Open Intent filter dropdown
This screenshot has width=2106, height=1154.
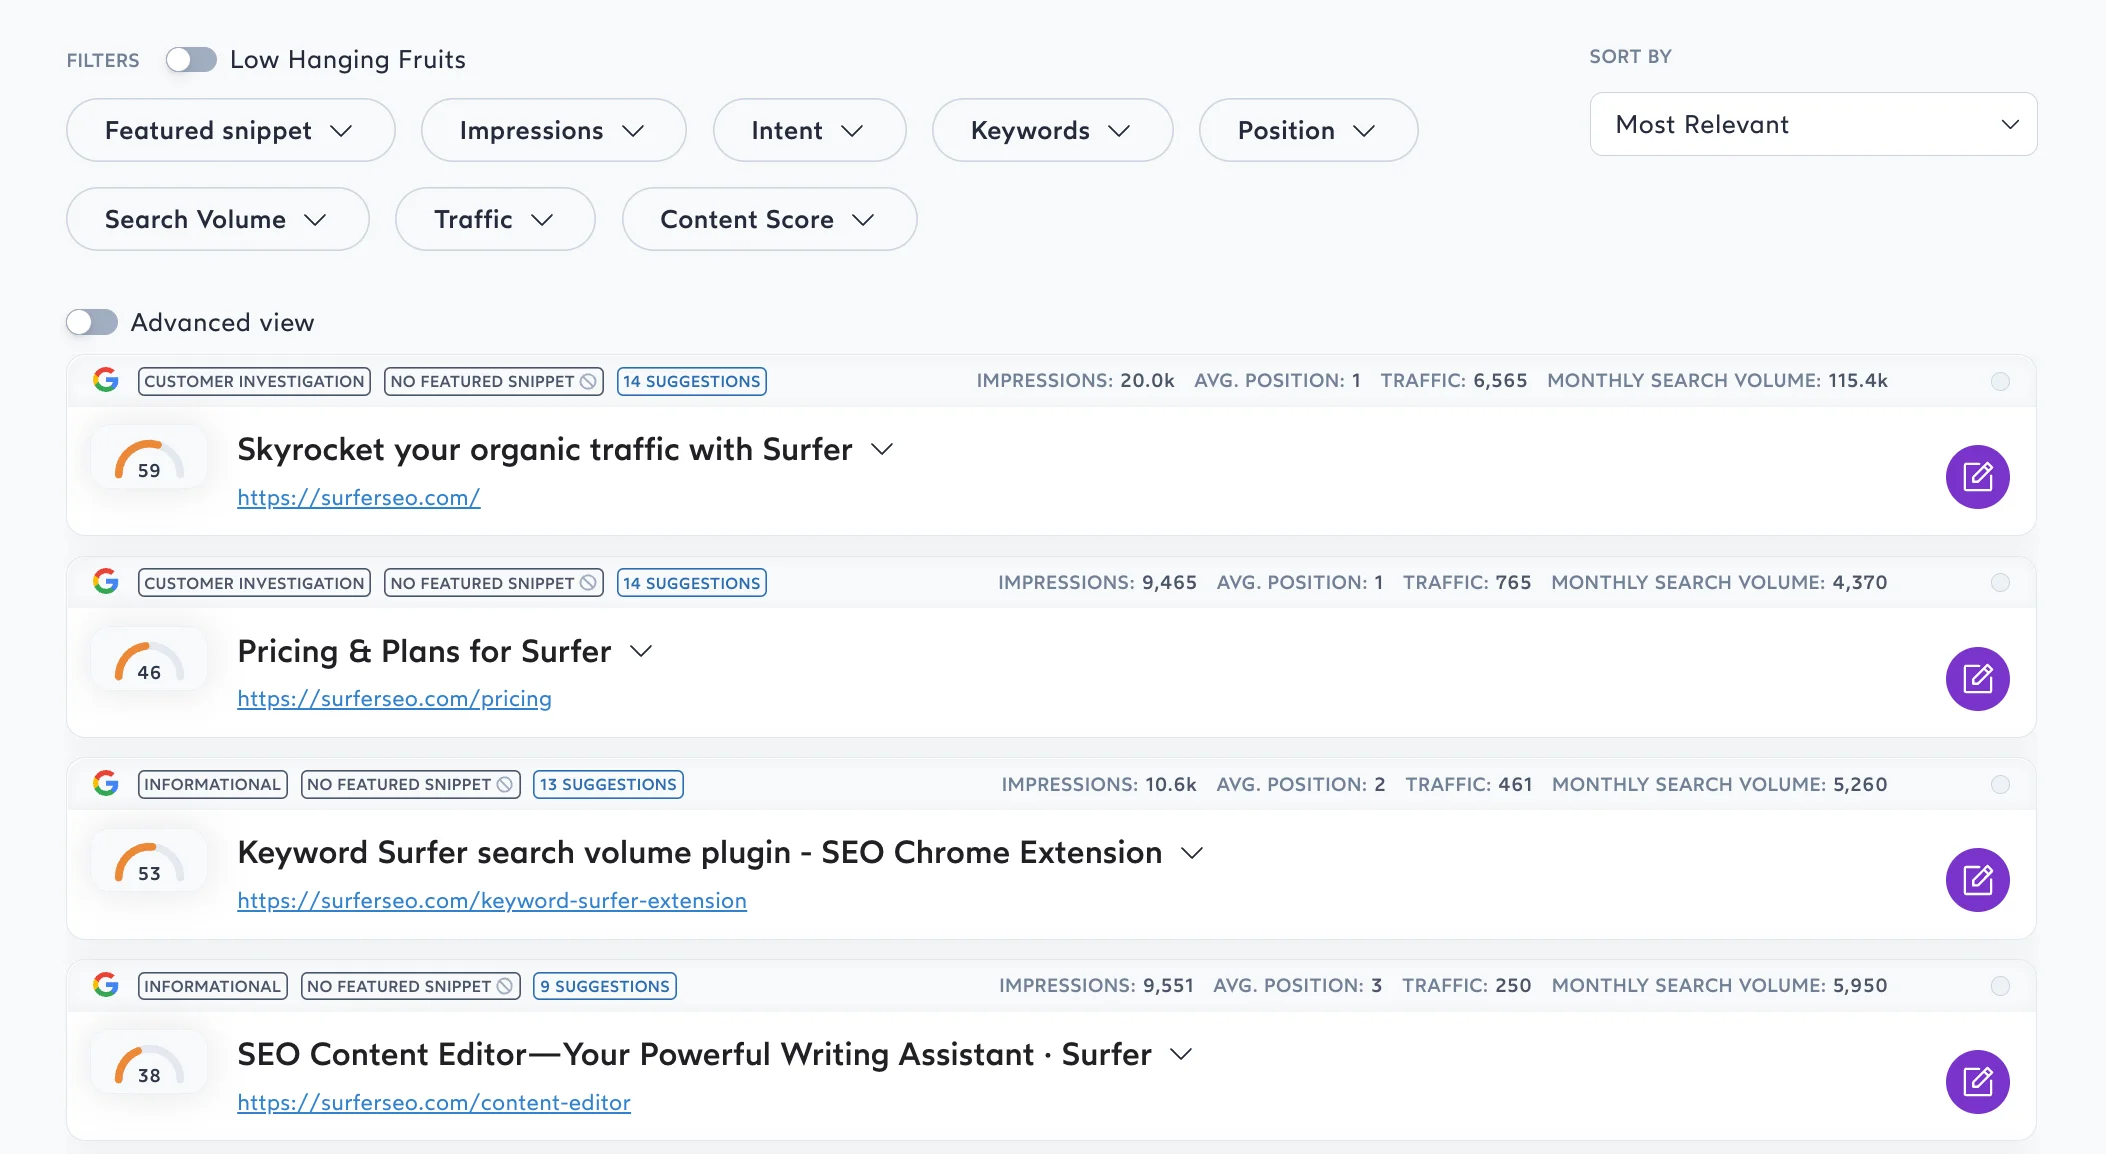tap(809, 130)
